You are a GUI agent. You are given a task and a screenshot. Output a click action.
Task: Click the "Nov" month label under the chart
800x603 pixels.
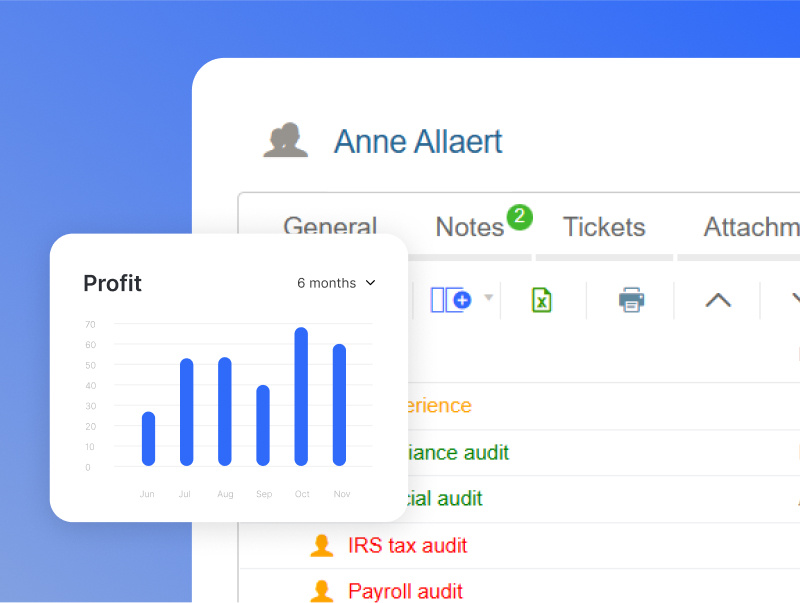[x=342, y=494]
